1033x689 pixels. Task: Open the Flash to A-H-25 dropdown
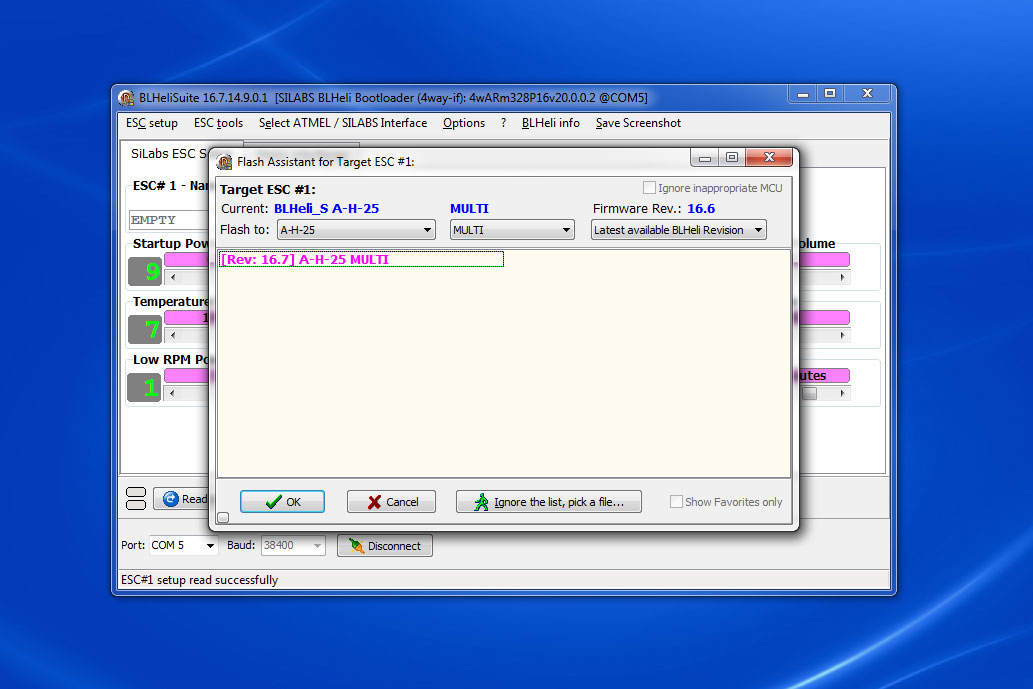click(356, 230)
